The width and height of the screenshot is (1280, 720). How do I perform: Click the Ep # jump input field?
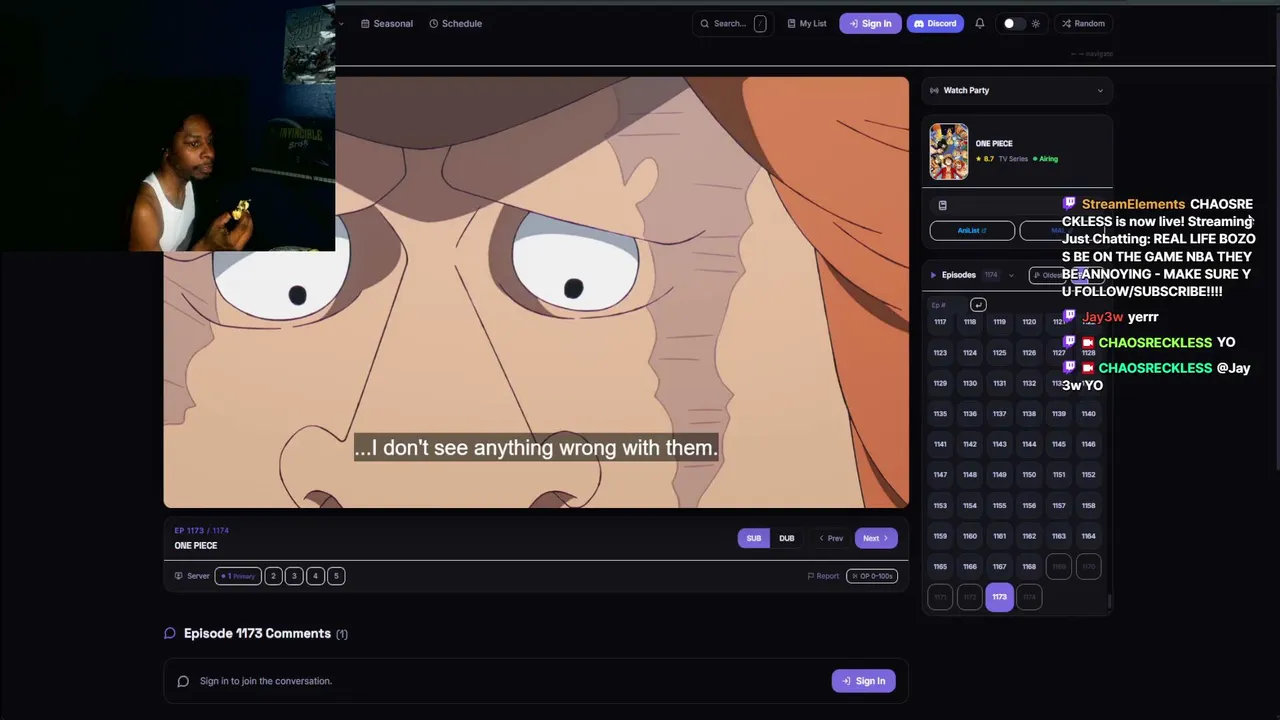pyautogui.click(x=946, y=305)
